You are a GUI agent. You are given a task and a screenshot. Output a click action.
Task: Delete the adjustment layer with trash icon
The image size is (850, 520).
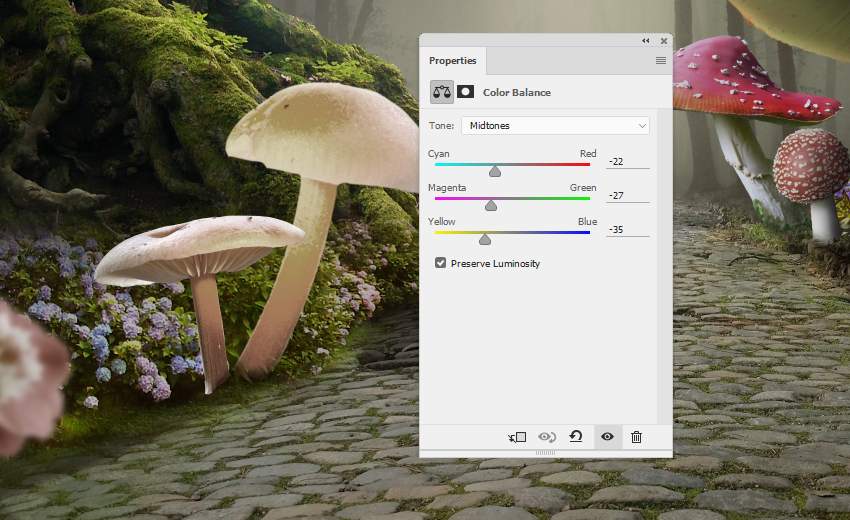pos(636,436)
